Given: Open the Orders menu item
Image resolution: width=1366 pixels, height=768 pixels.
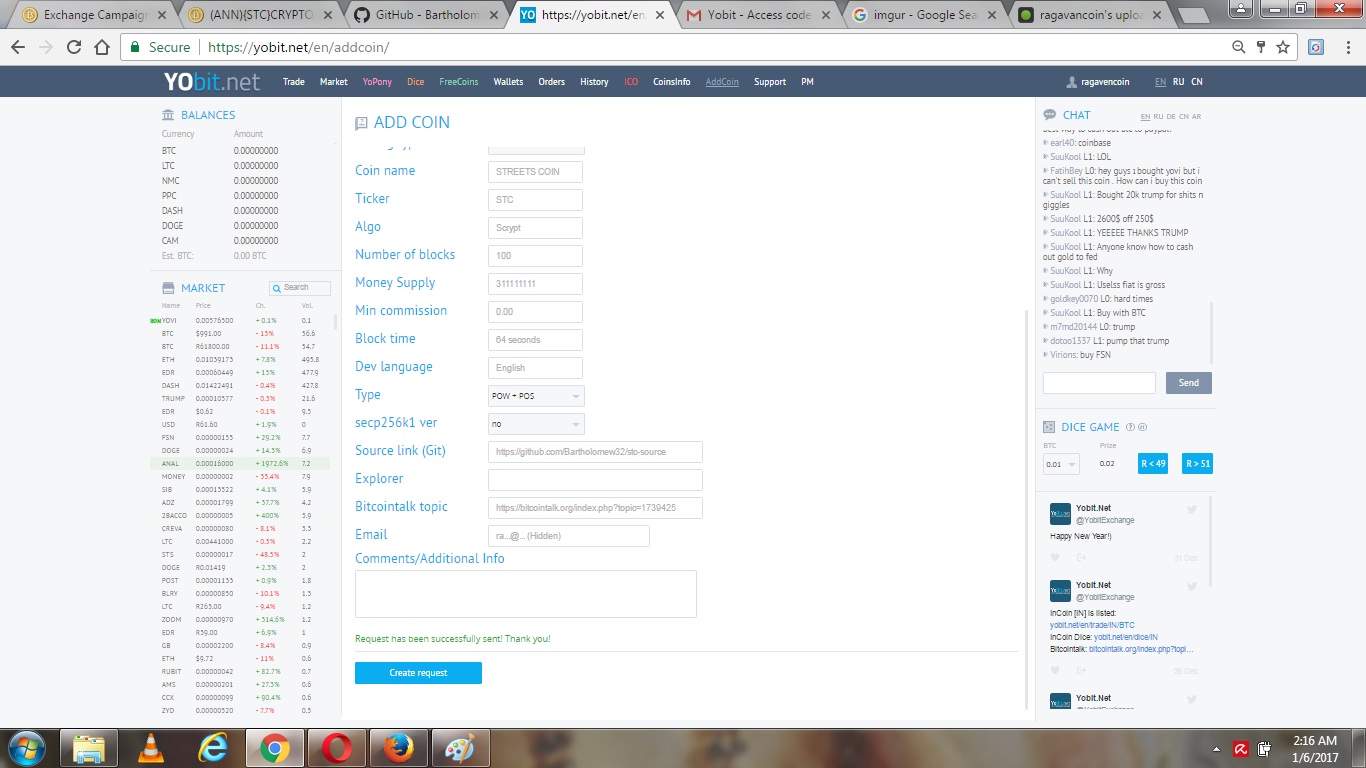Looking at the screenshot, I should (x=552, y=82).
